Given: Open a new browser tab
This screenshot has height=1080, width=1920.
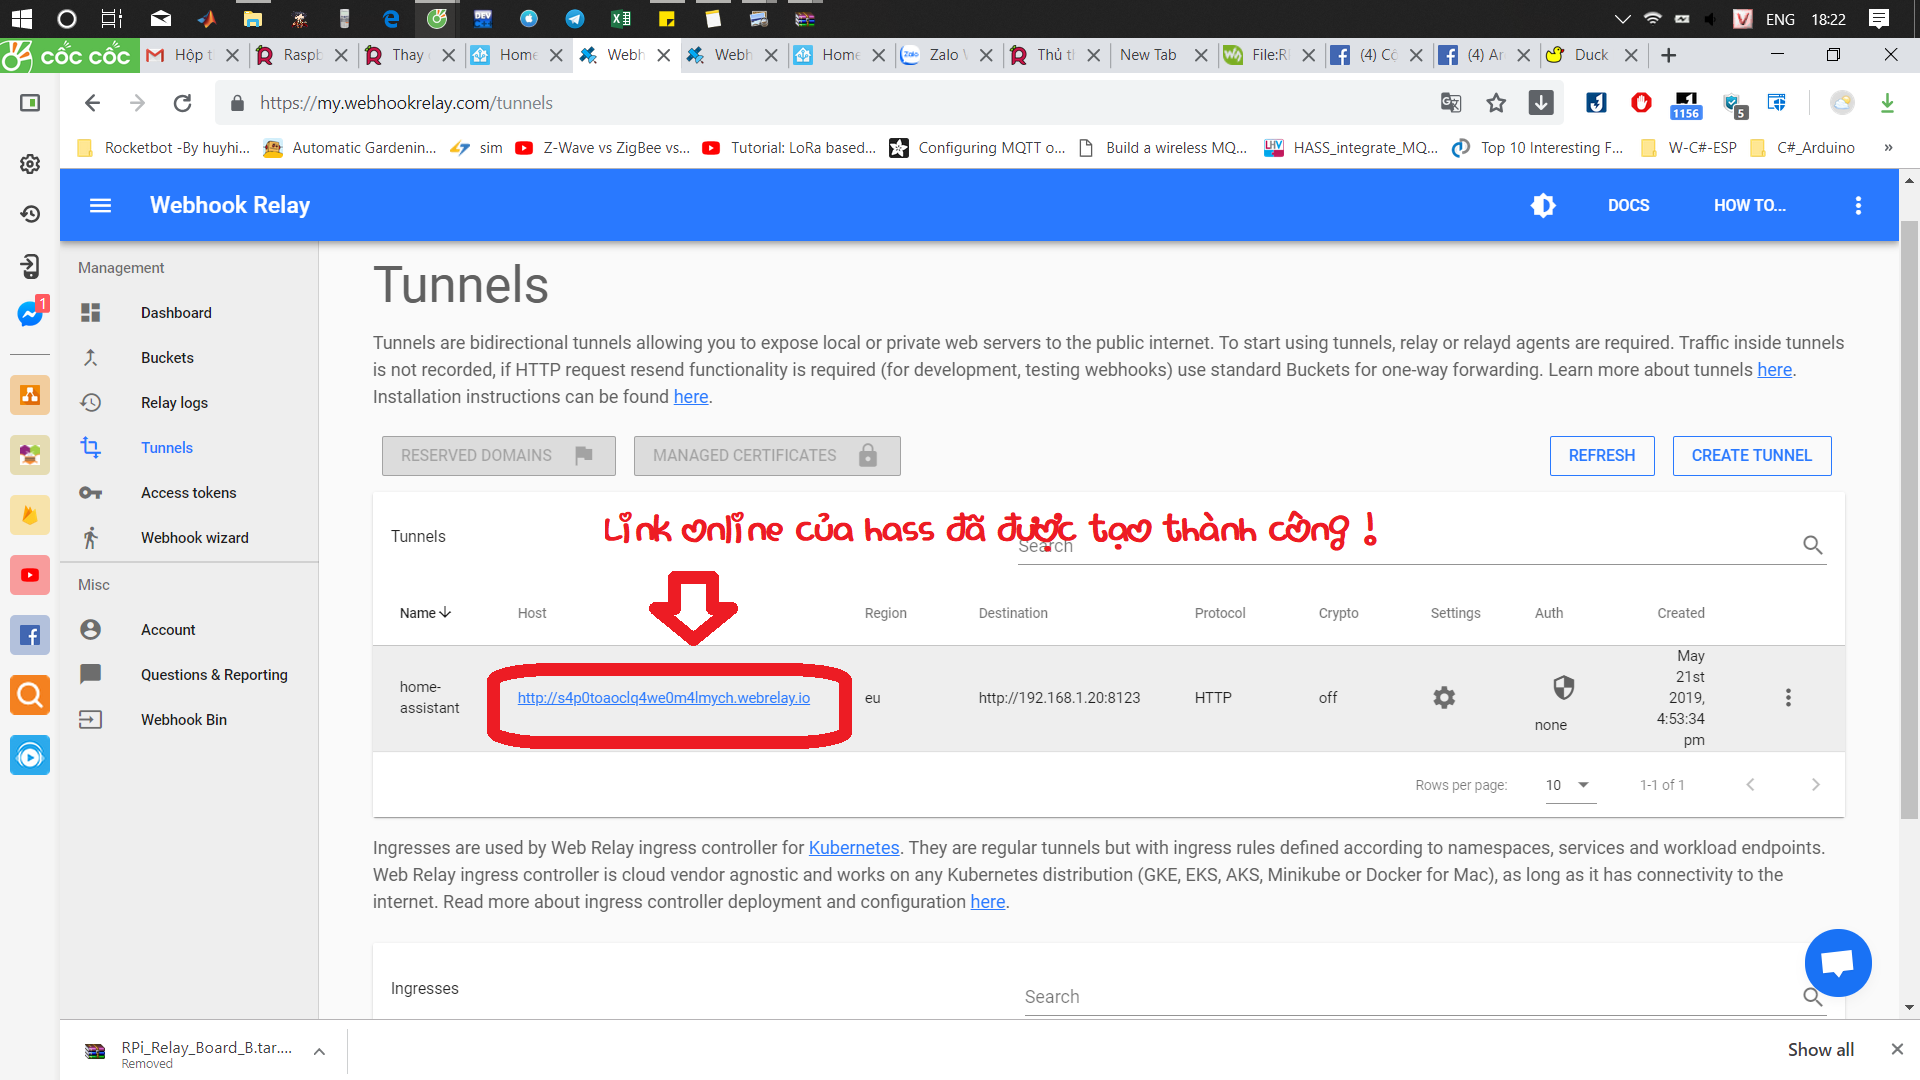Looking at the screenshot, I should [1668, 55].
